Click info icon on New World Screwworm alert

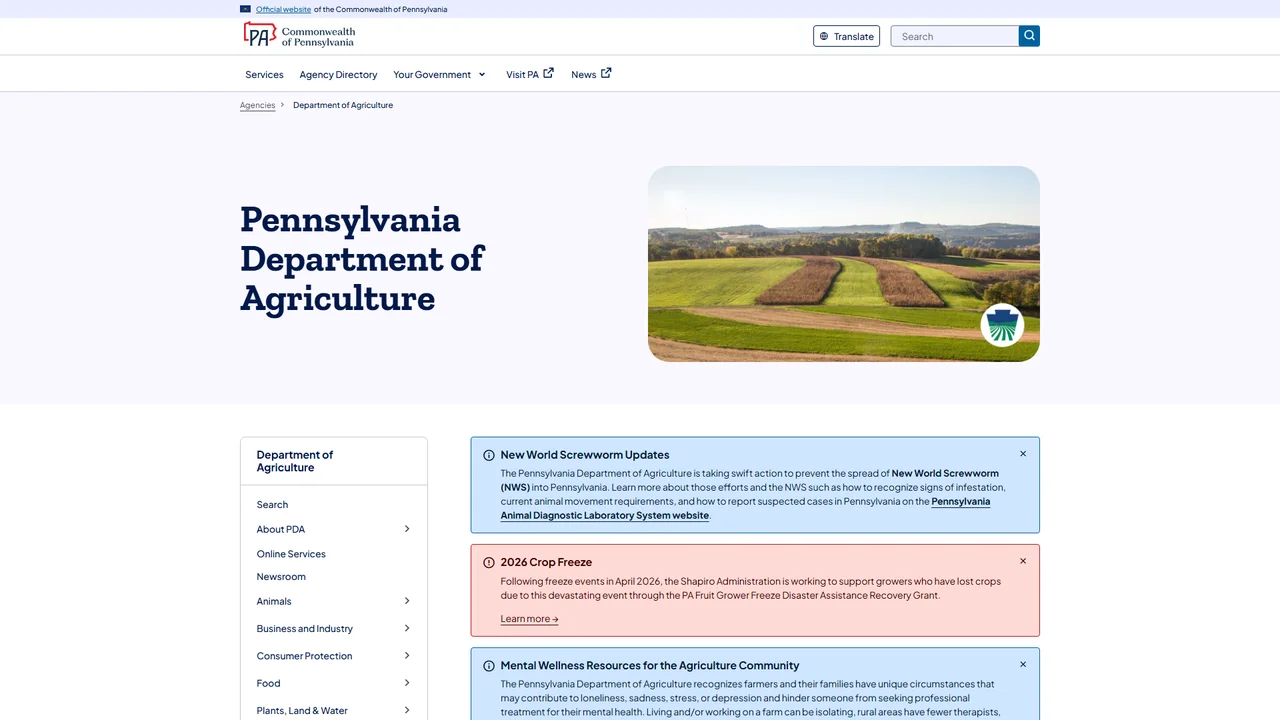[x=489, y=455]
